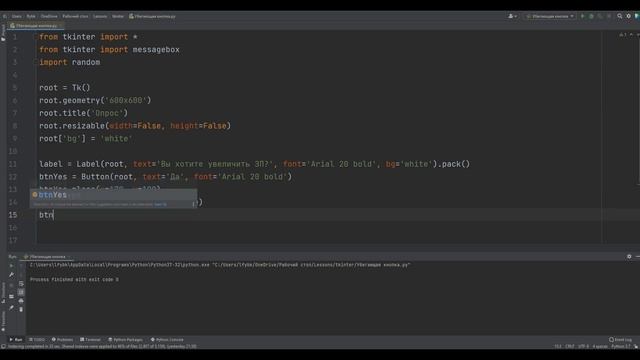Click run with coverage icon in toolbar
Screen dimensions: 640x360
click(600, 16)
